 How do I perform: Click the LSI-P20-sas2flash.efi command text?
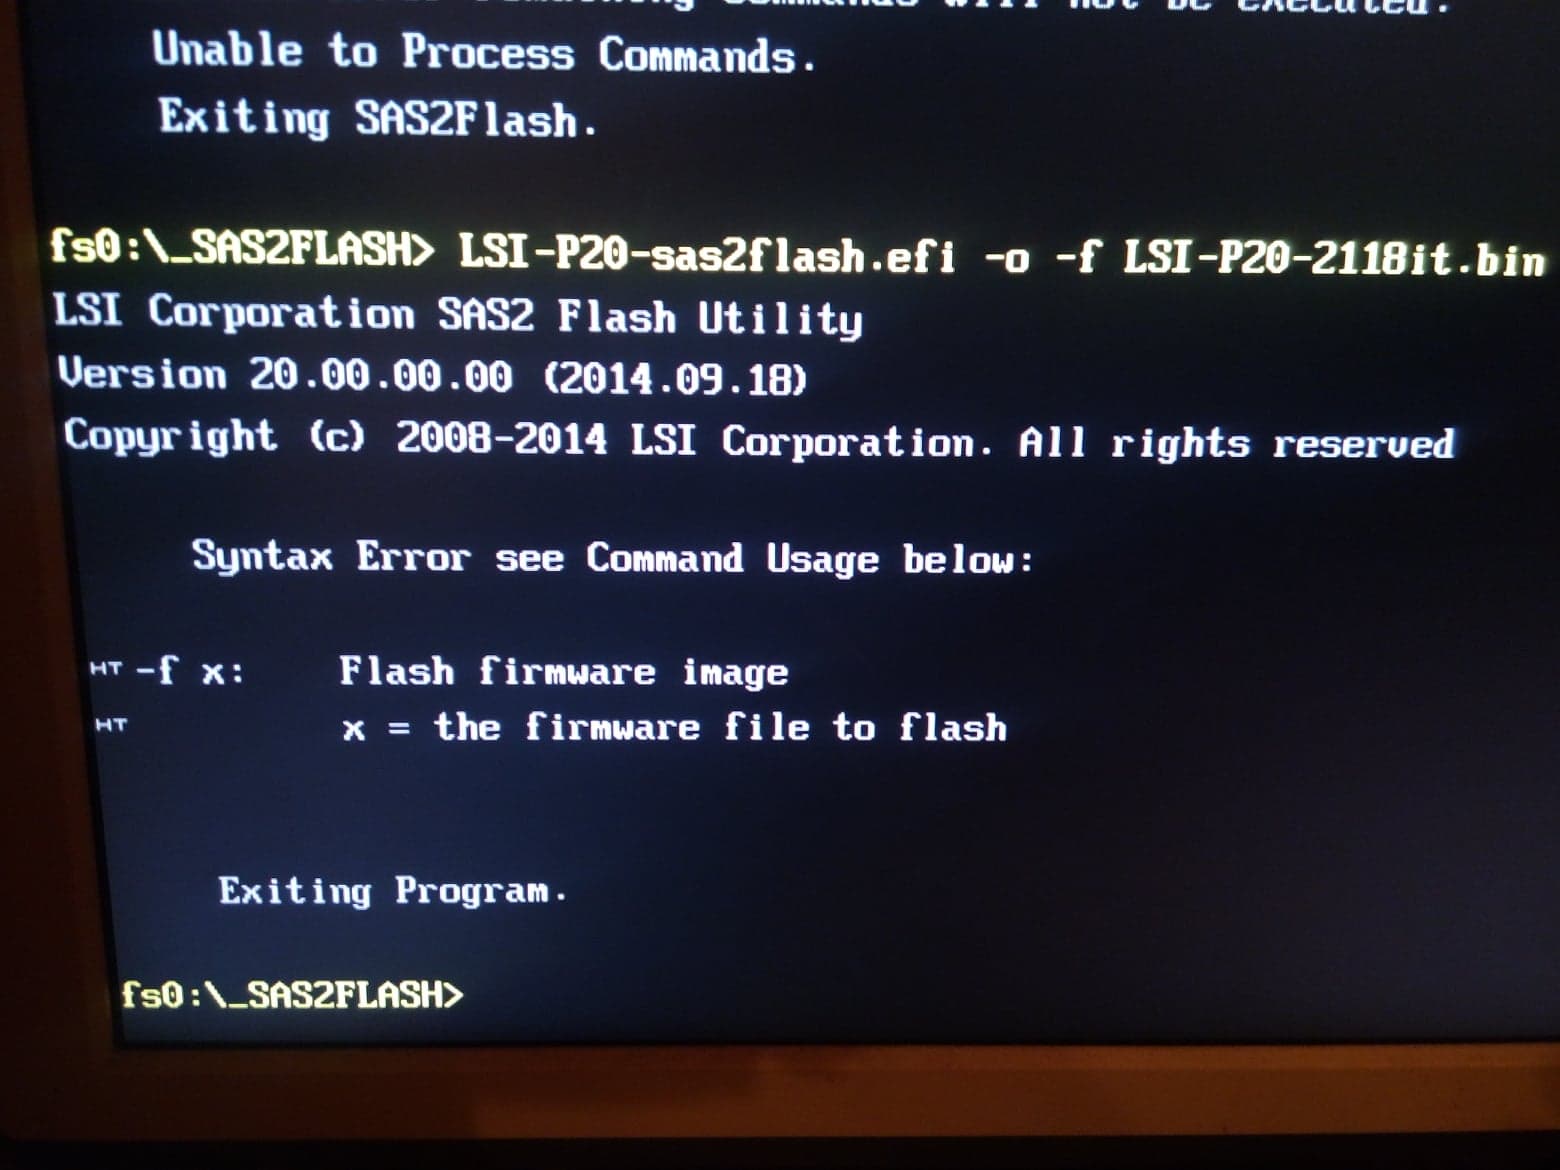(x=707, y=255)
